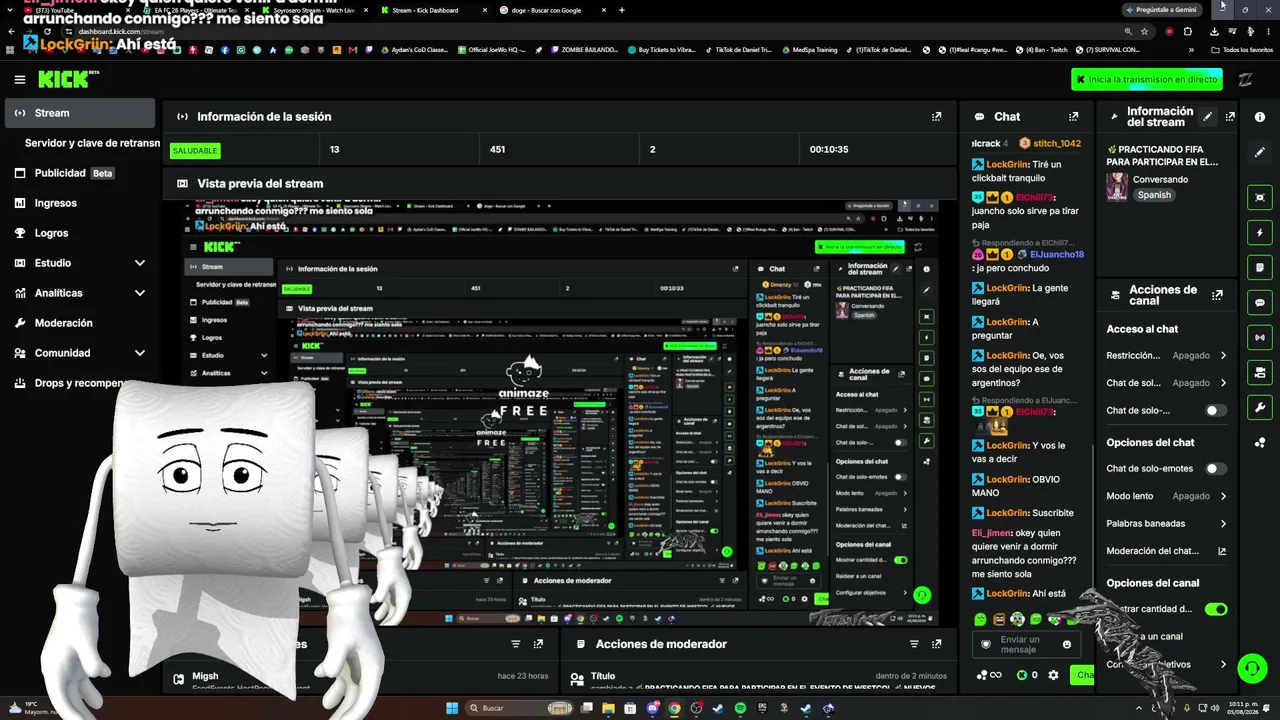Viewport: 1280px width, 720px height.
Task: Click the broadcast signal icon in the right sidebar
Action: (1260, 337)
